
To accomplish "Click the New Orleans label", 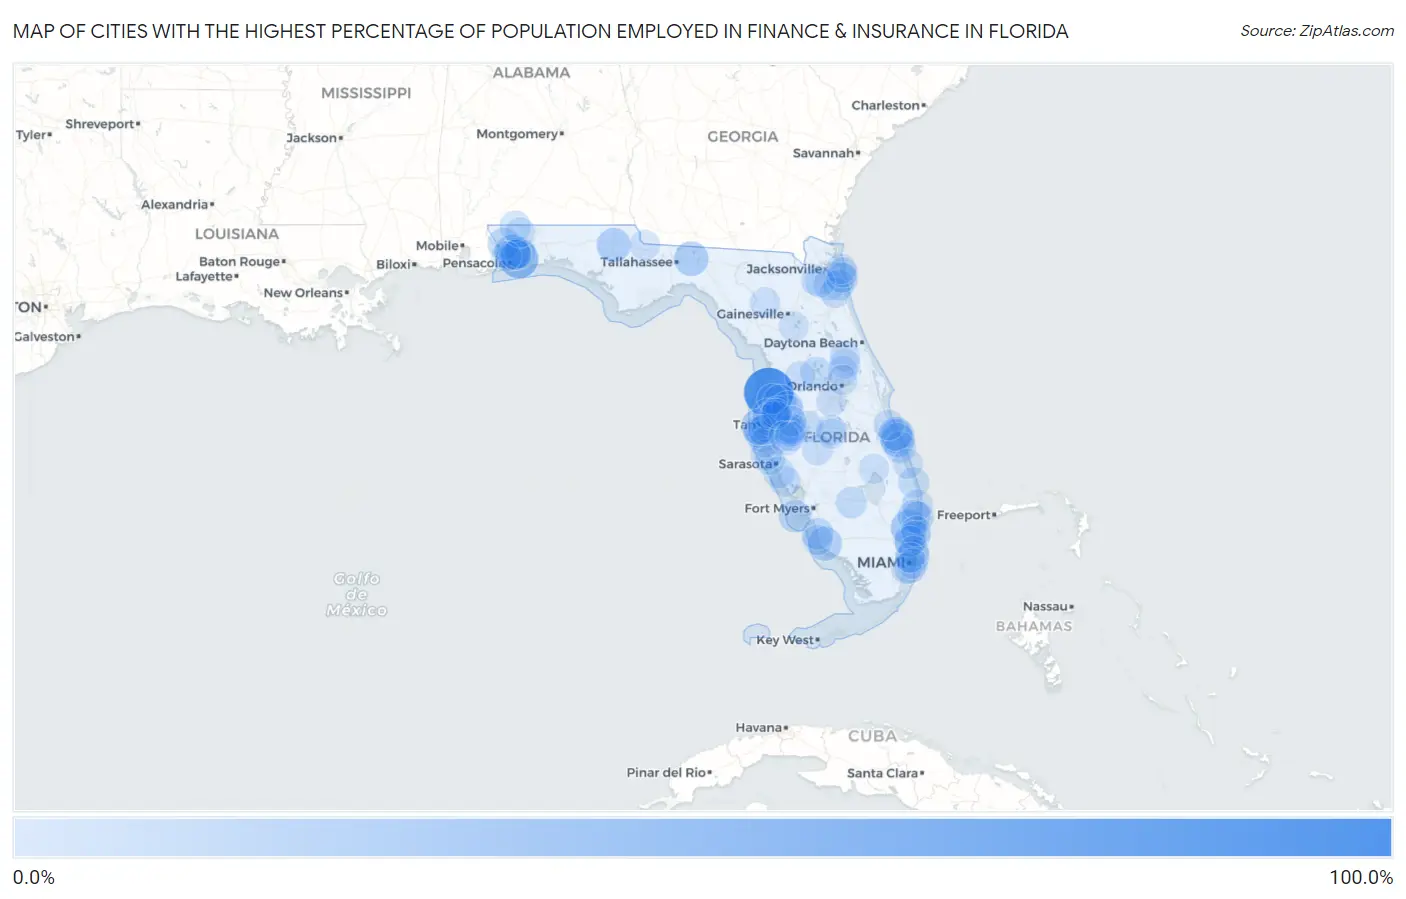I will (x=303, y=293).
